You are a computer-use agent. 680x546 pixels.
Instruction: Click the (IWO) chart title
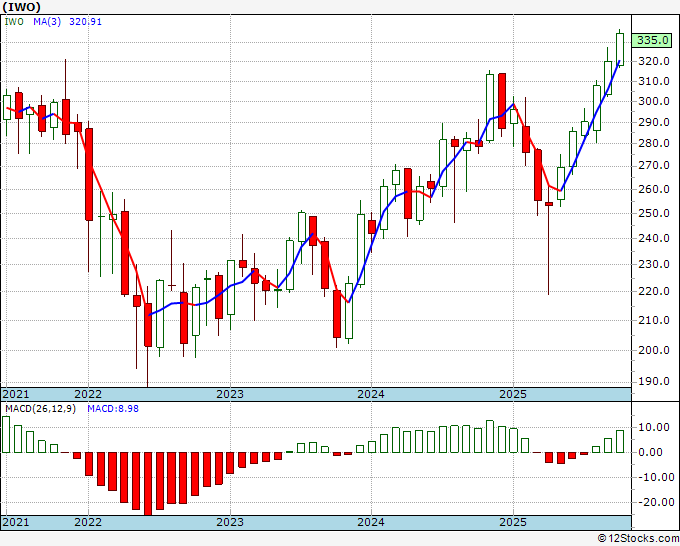coord(22,7)
